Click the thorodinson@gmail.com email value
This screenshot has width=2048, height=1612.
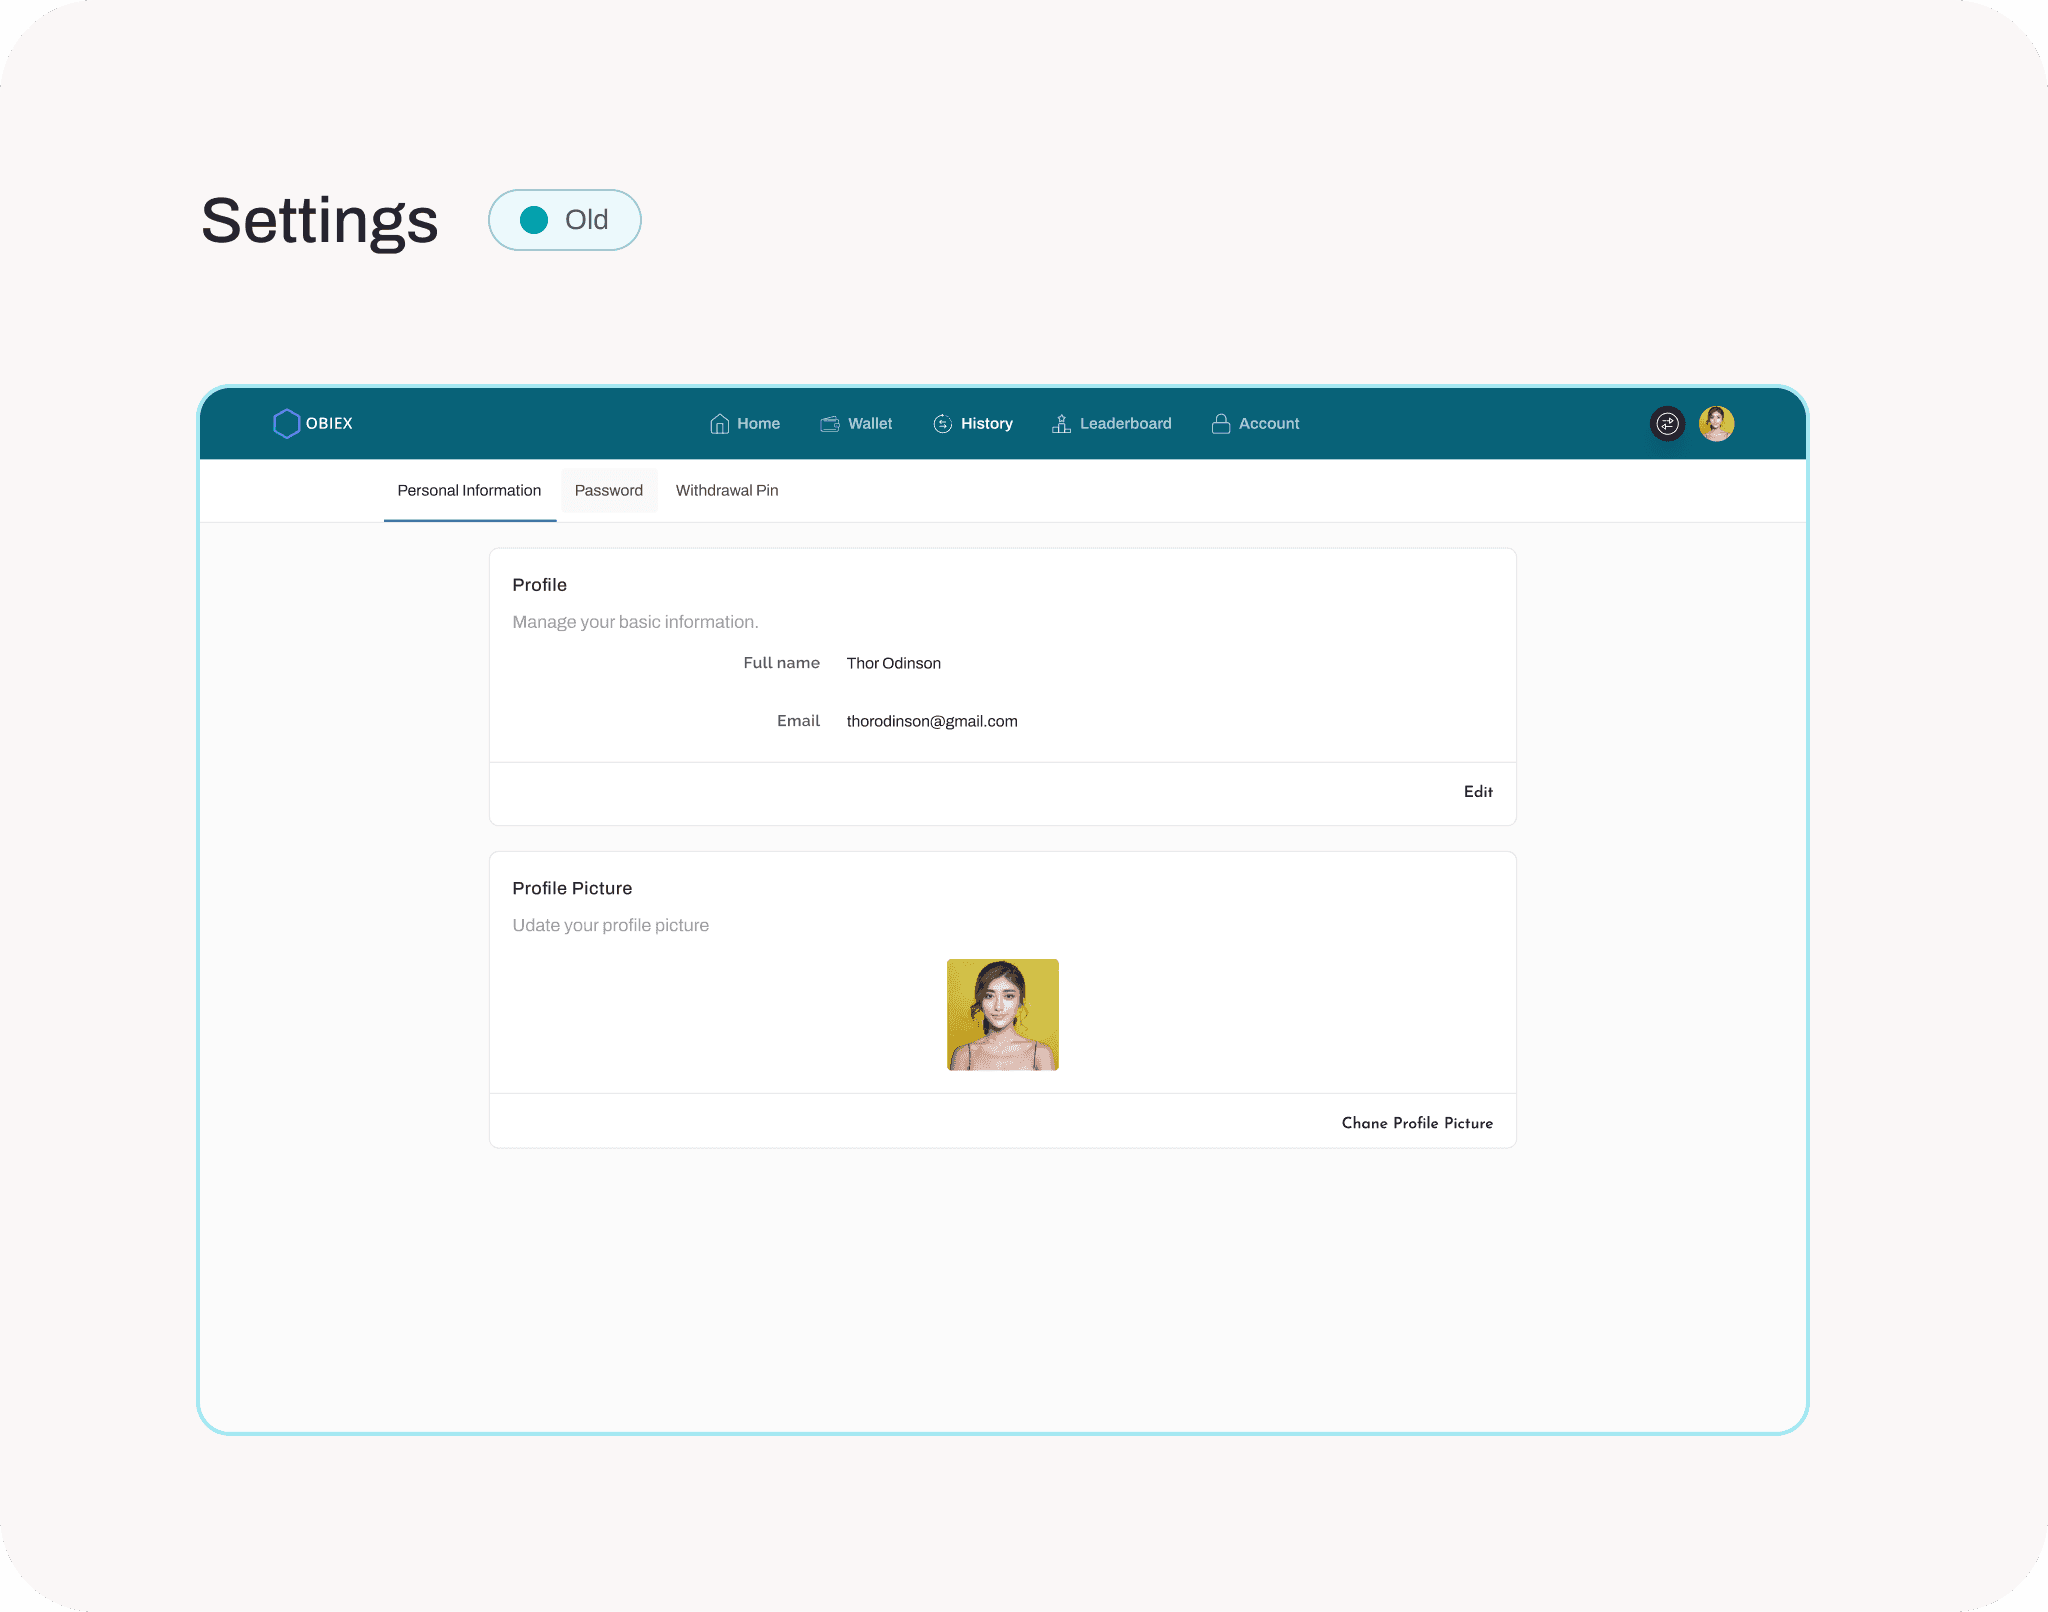pyautogui.click(x=931, y=722)
